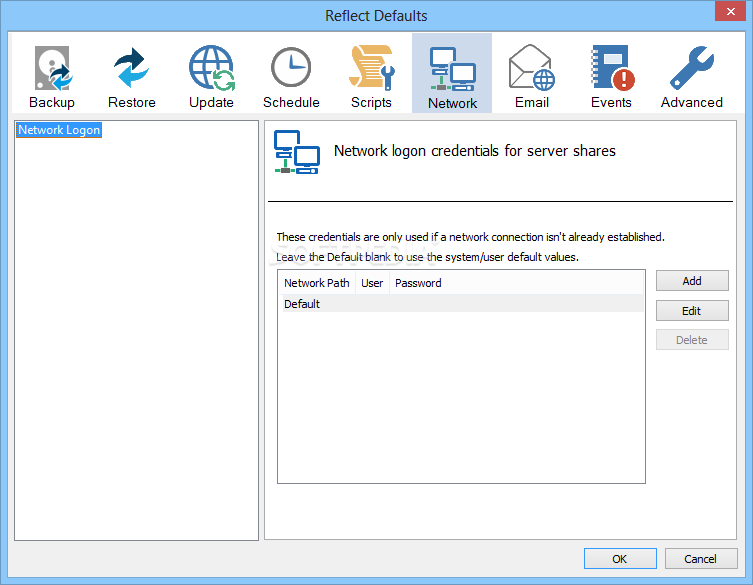The width and height of the screenshot is (753, 585).
Task: Select the Default row in credentials table
Action: point(462,304)
